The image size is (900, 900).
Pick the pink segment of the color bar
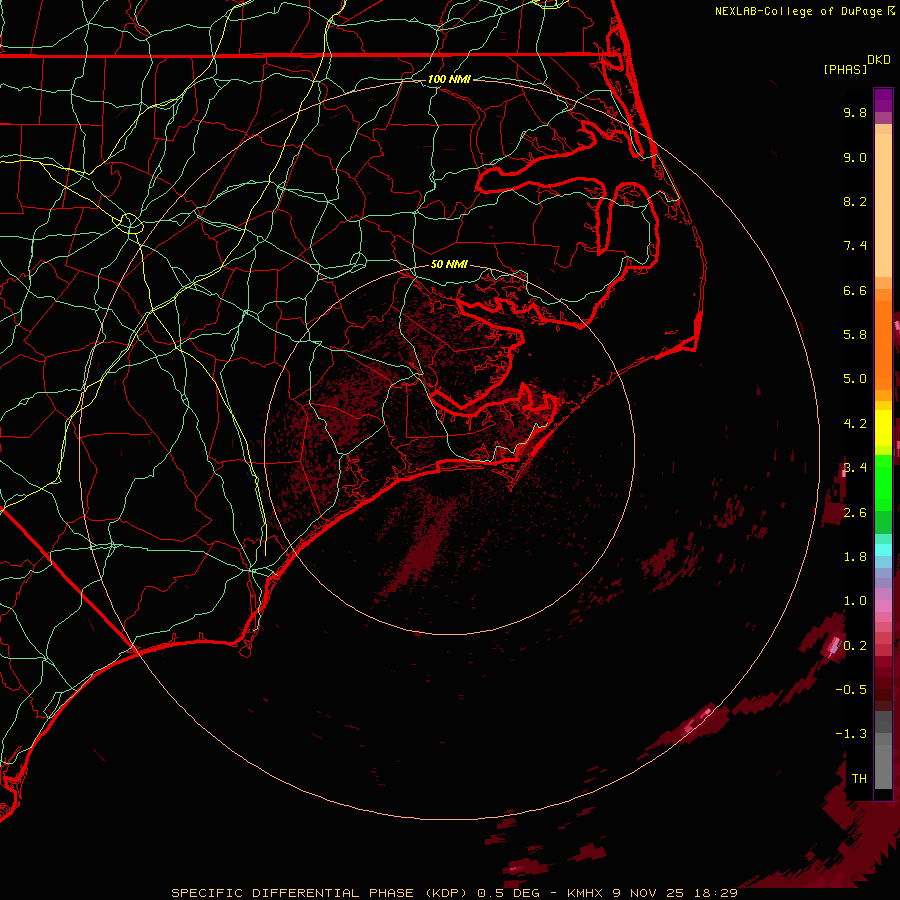(x=883, y=606)
